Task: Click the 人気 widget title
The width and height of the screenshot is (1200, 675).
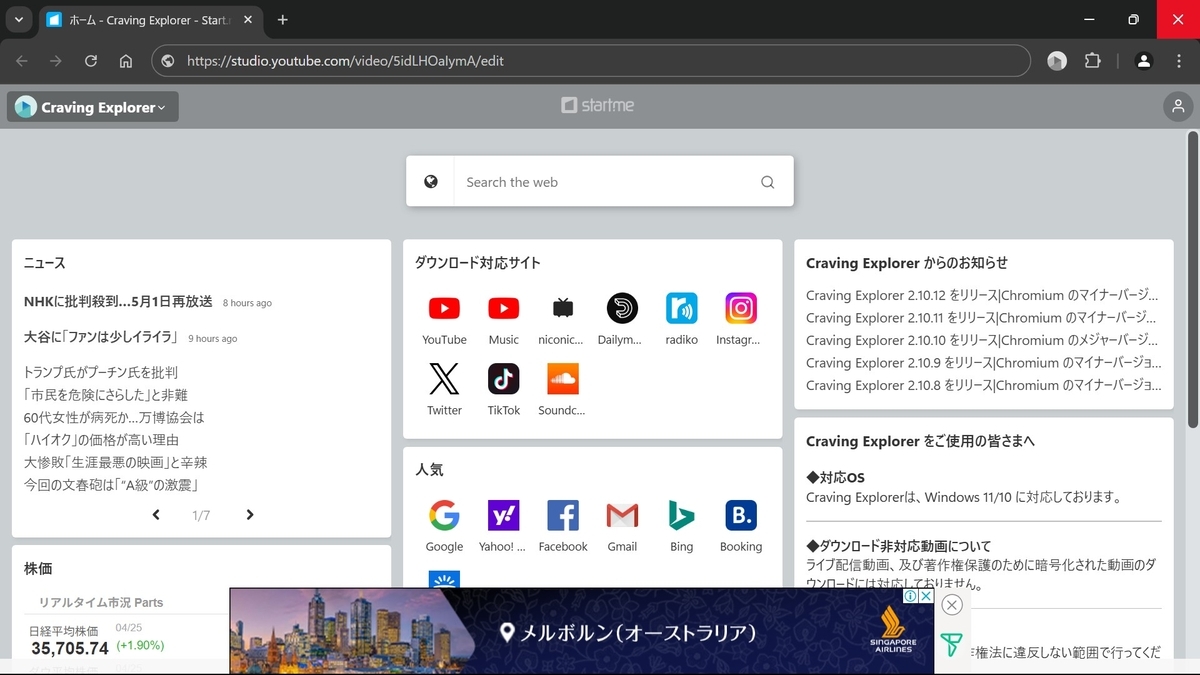Action: [x=429, y=469]
